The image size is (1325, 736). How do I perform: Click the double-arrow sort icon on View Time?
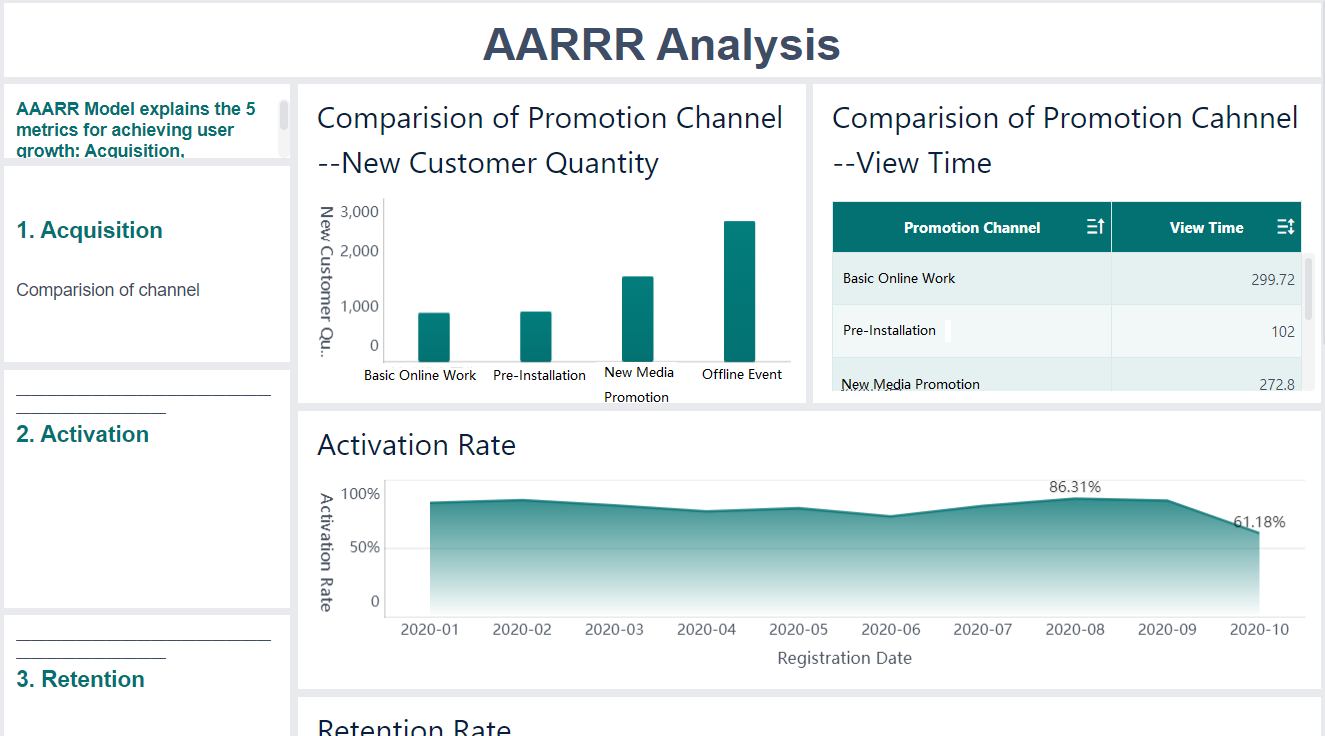pos(1286,227)
